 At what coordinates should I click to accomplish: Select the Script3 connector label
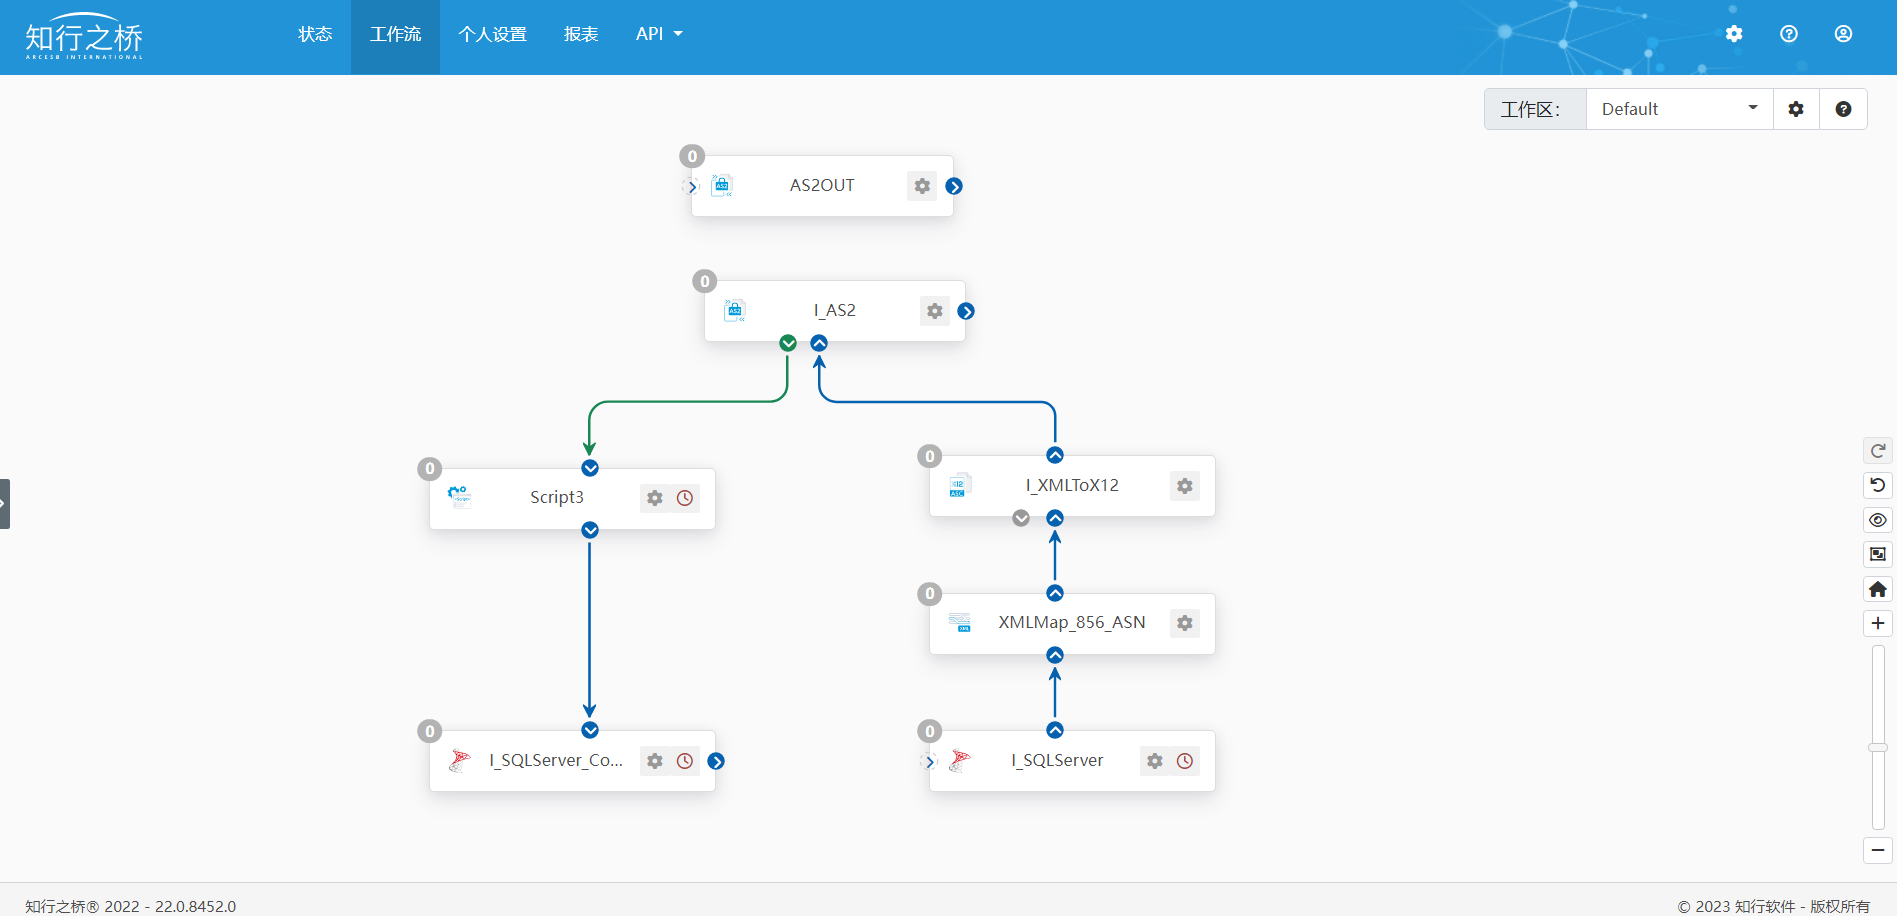tap(557, 497)
